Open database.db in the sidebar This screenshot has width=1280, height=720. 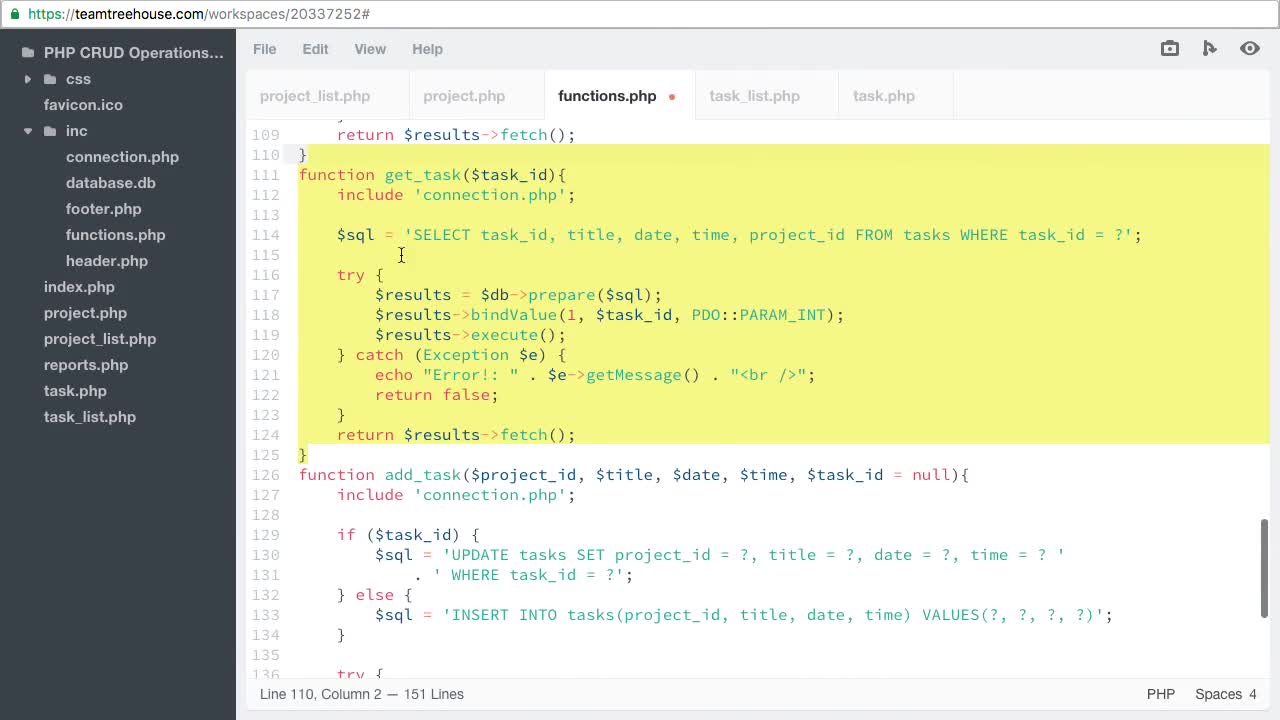coord(110,183)
